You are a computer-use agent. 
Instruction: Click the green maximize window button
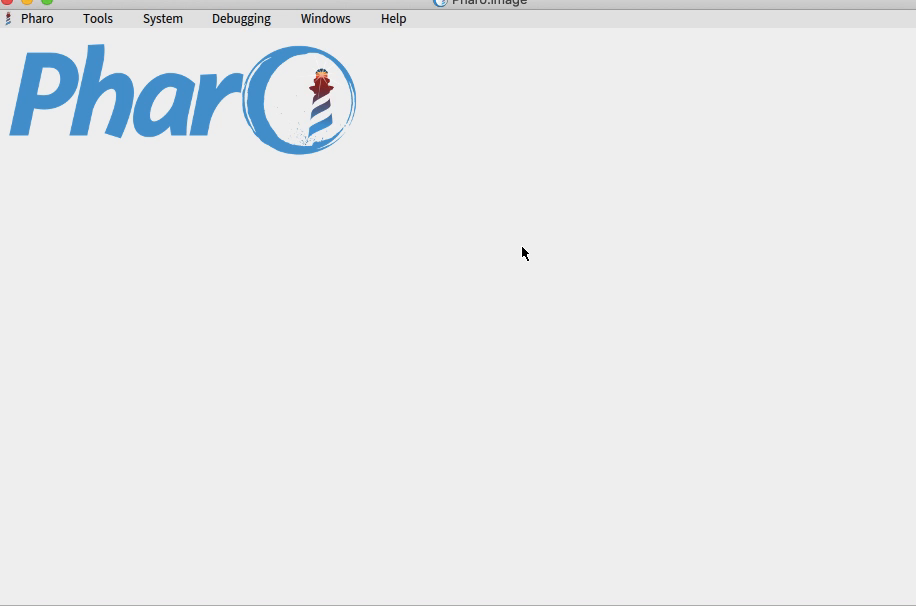(47, 2)
